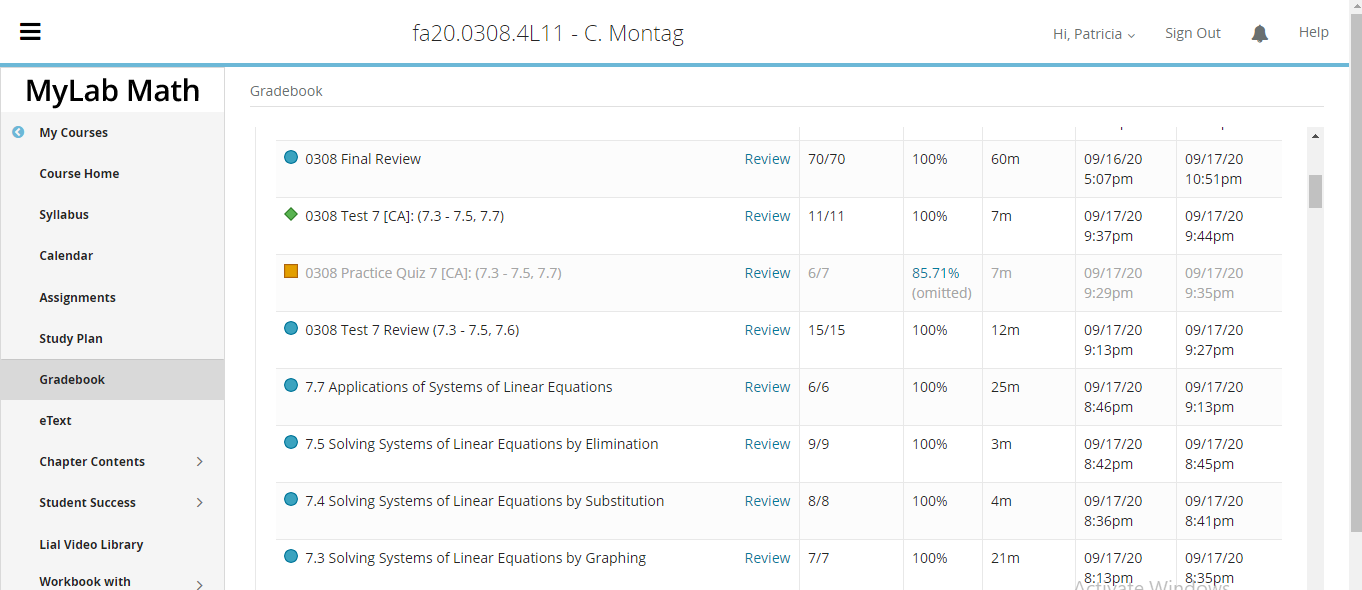Click the scrollbar up arrow in gradebook
This screenshot has height=590, width=1362.
(x=1315, y=136)
